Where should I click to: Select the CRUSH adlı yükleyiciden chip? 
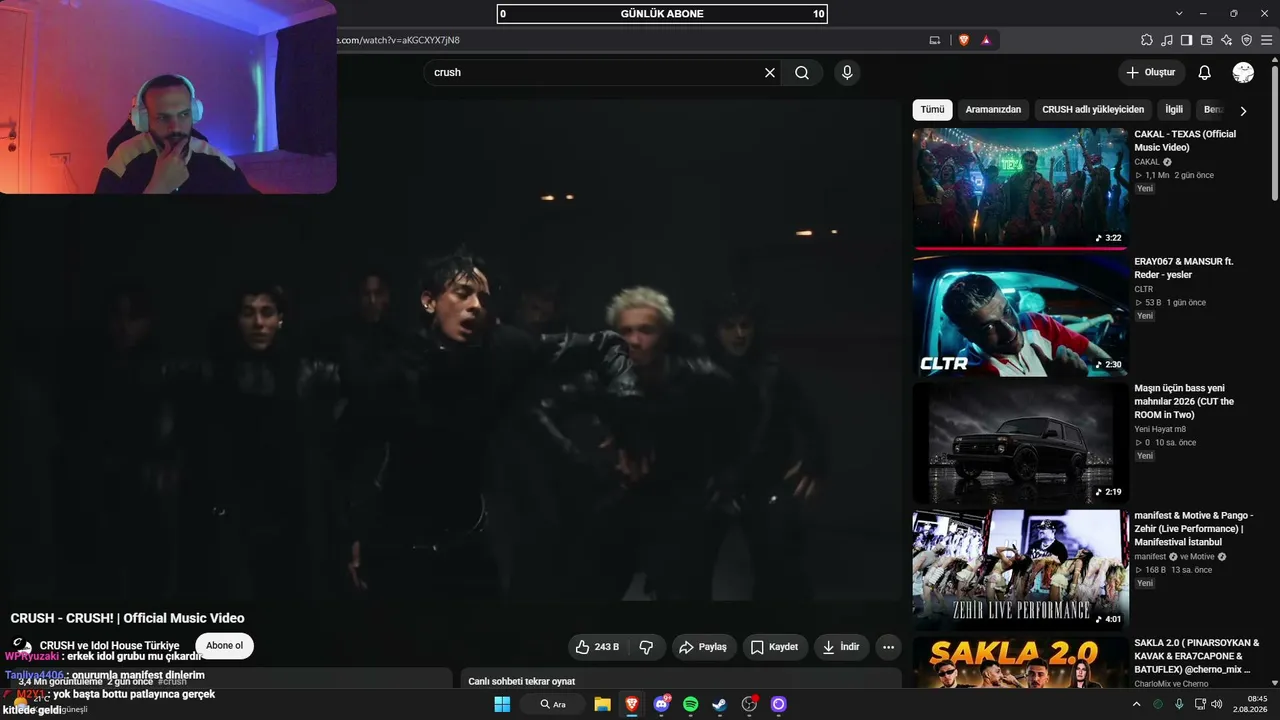1093,110
